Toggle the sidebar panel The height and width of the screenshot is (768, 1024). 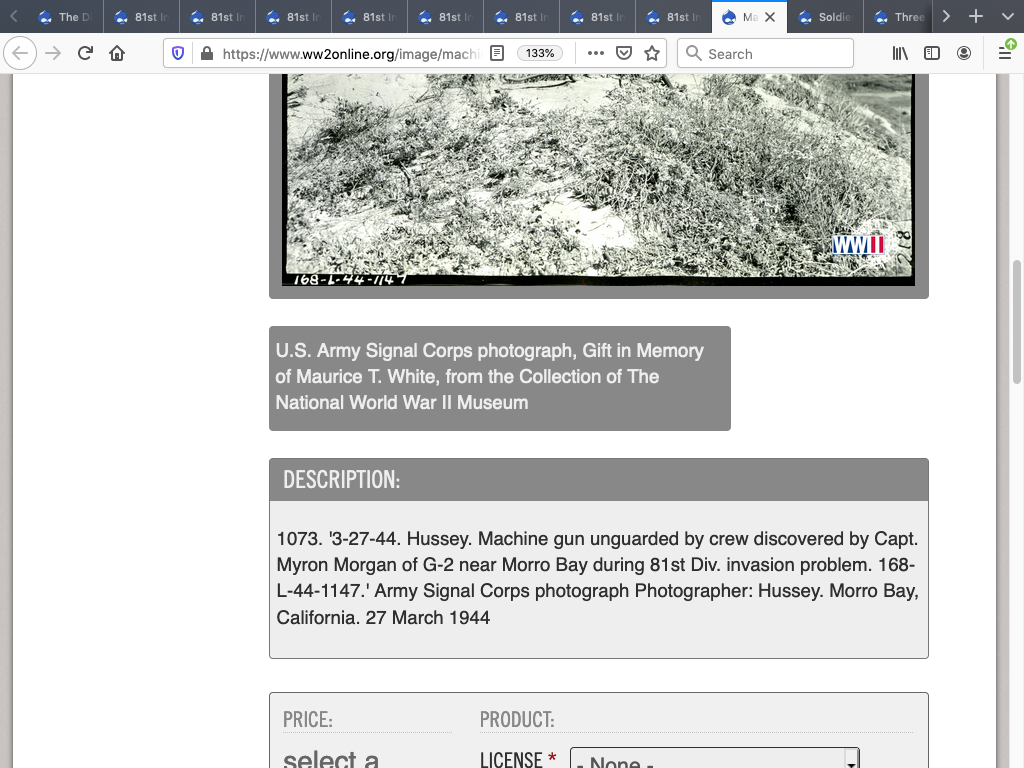point(932,54)
